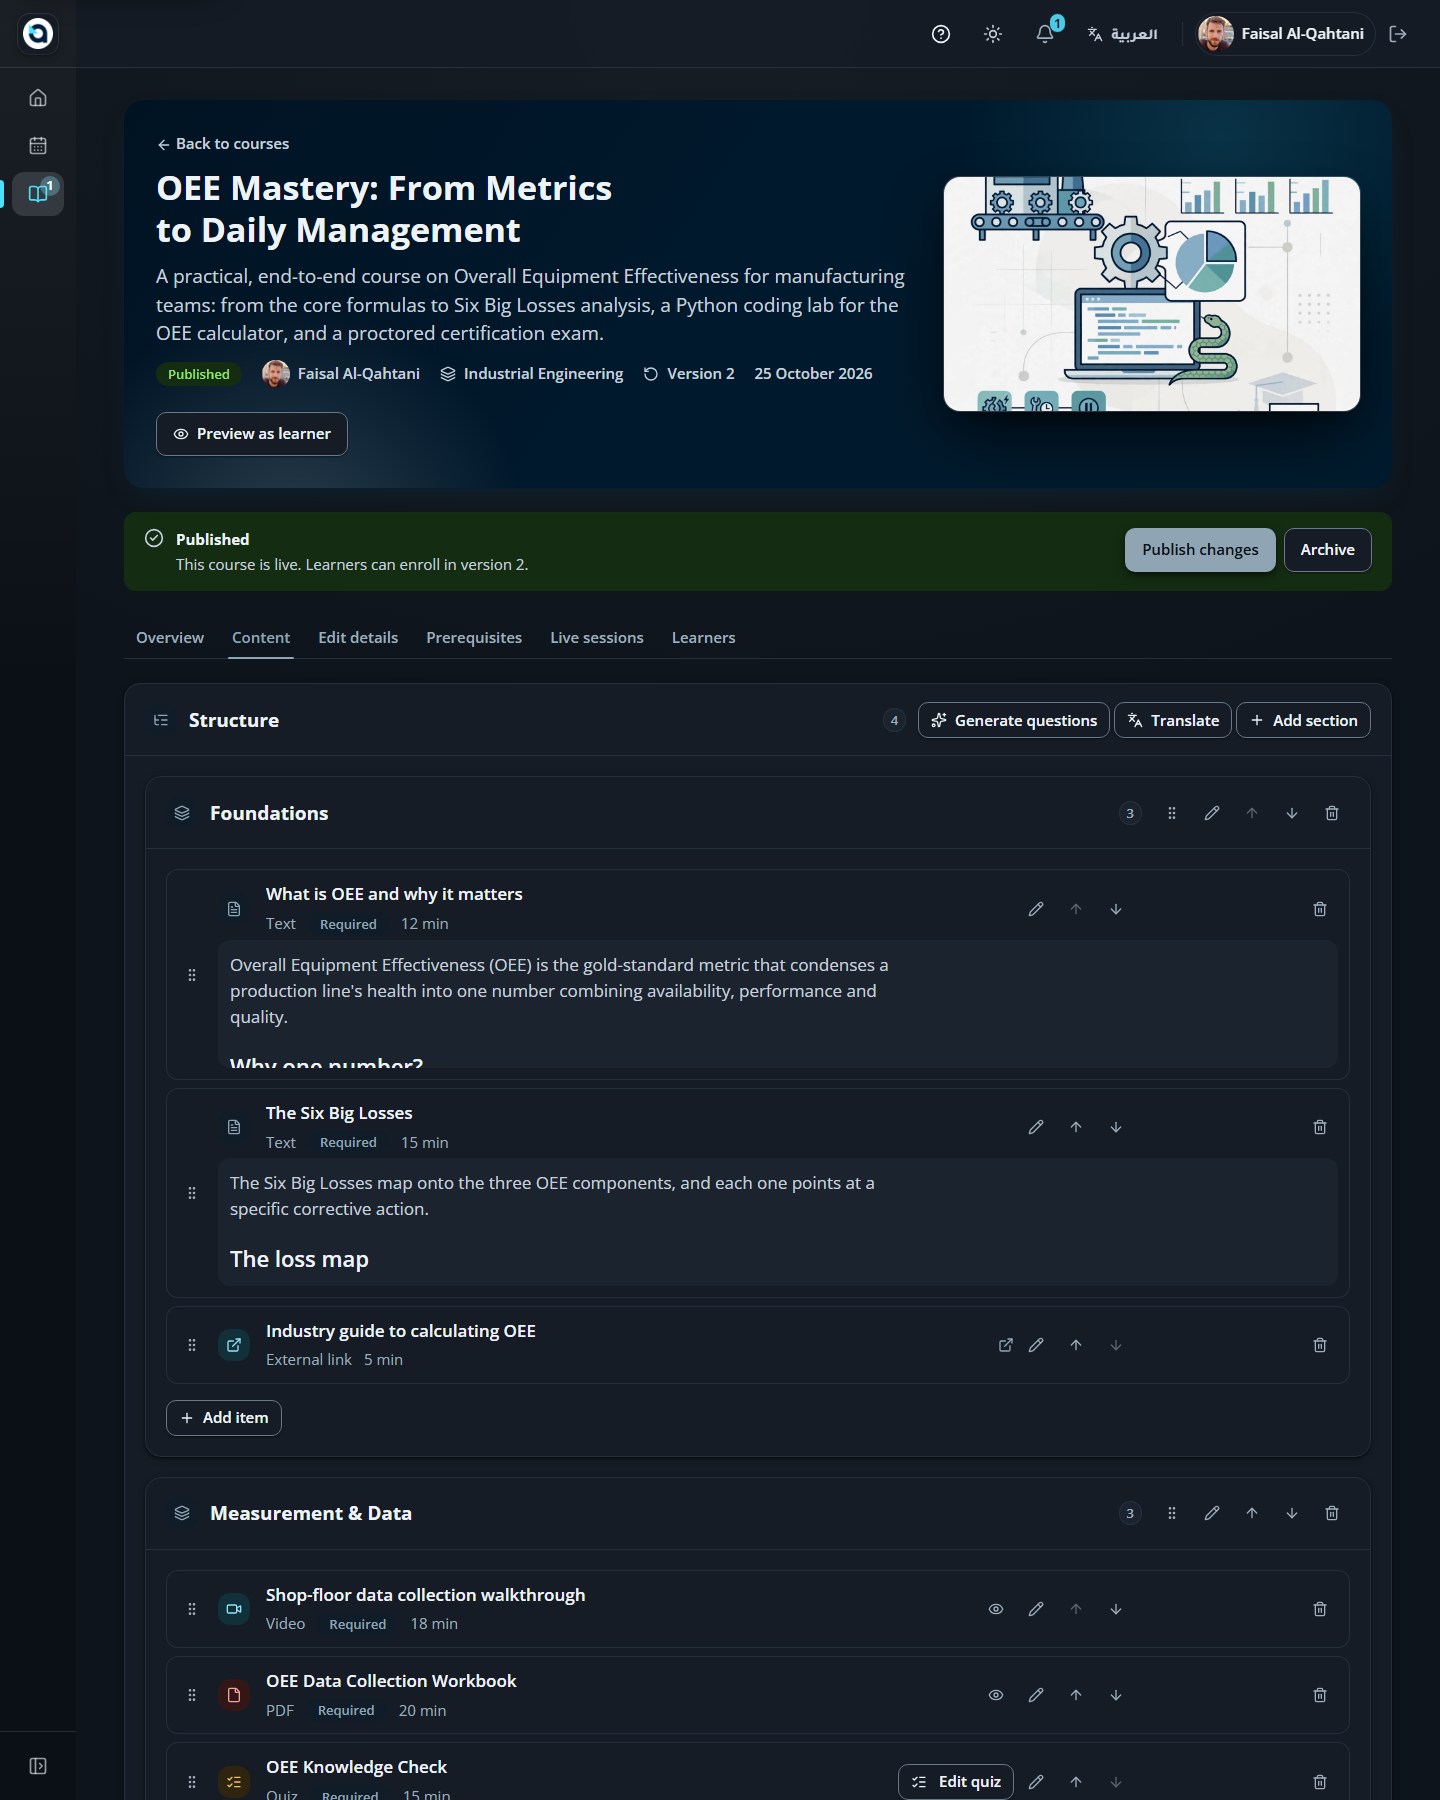Grab the Foundations section drag handle
This screenshot has height=1800, width=1440.
[1172, 814]
